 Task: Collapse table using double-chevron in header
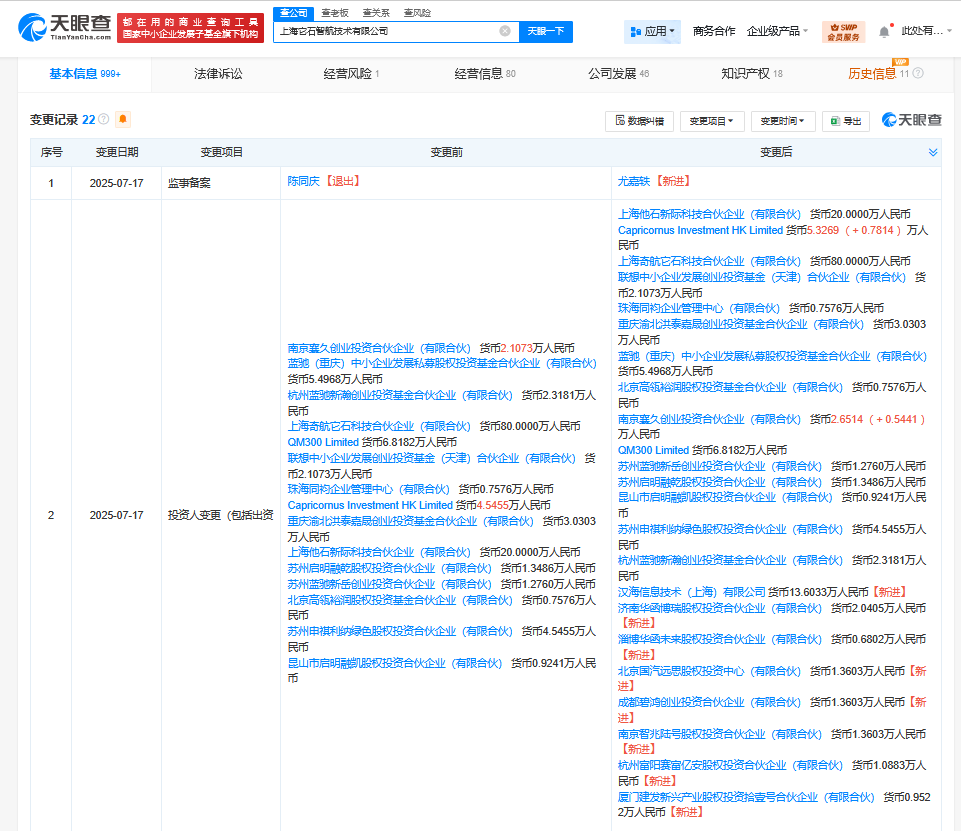933,152
